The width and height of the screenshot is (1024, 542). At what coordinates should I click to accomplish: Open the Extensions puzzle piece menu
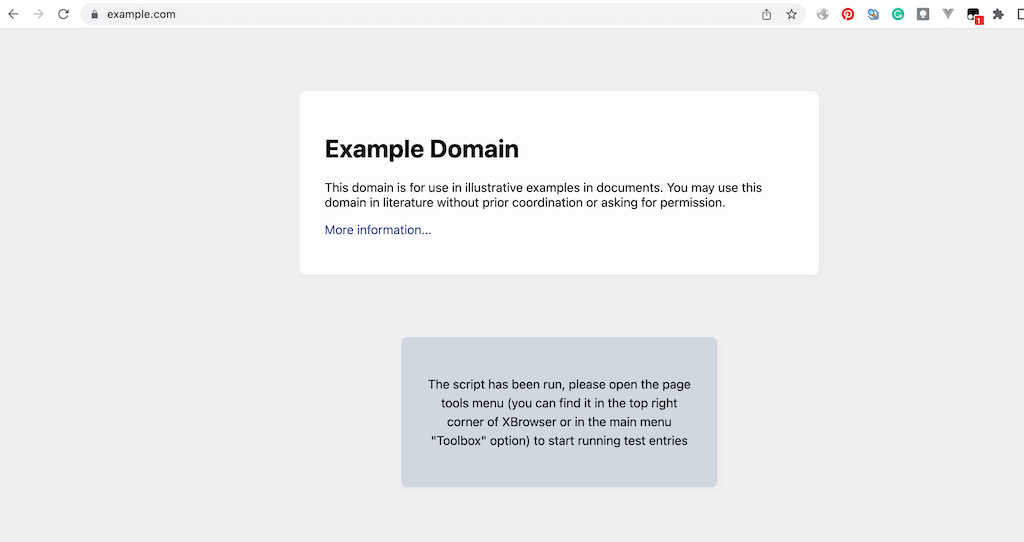998,14
